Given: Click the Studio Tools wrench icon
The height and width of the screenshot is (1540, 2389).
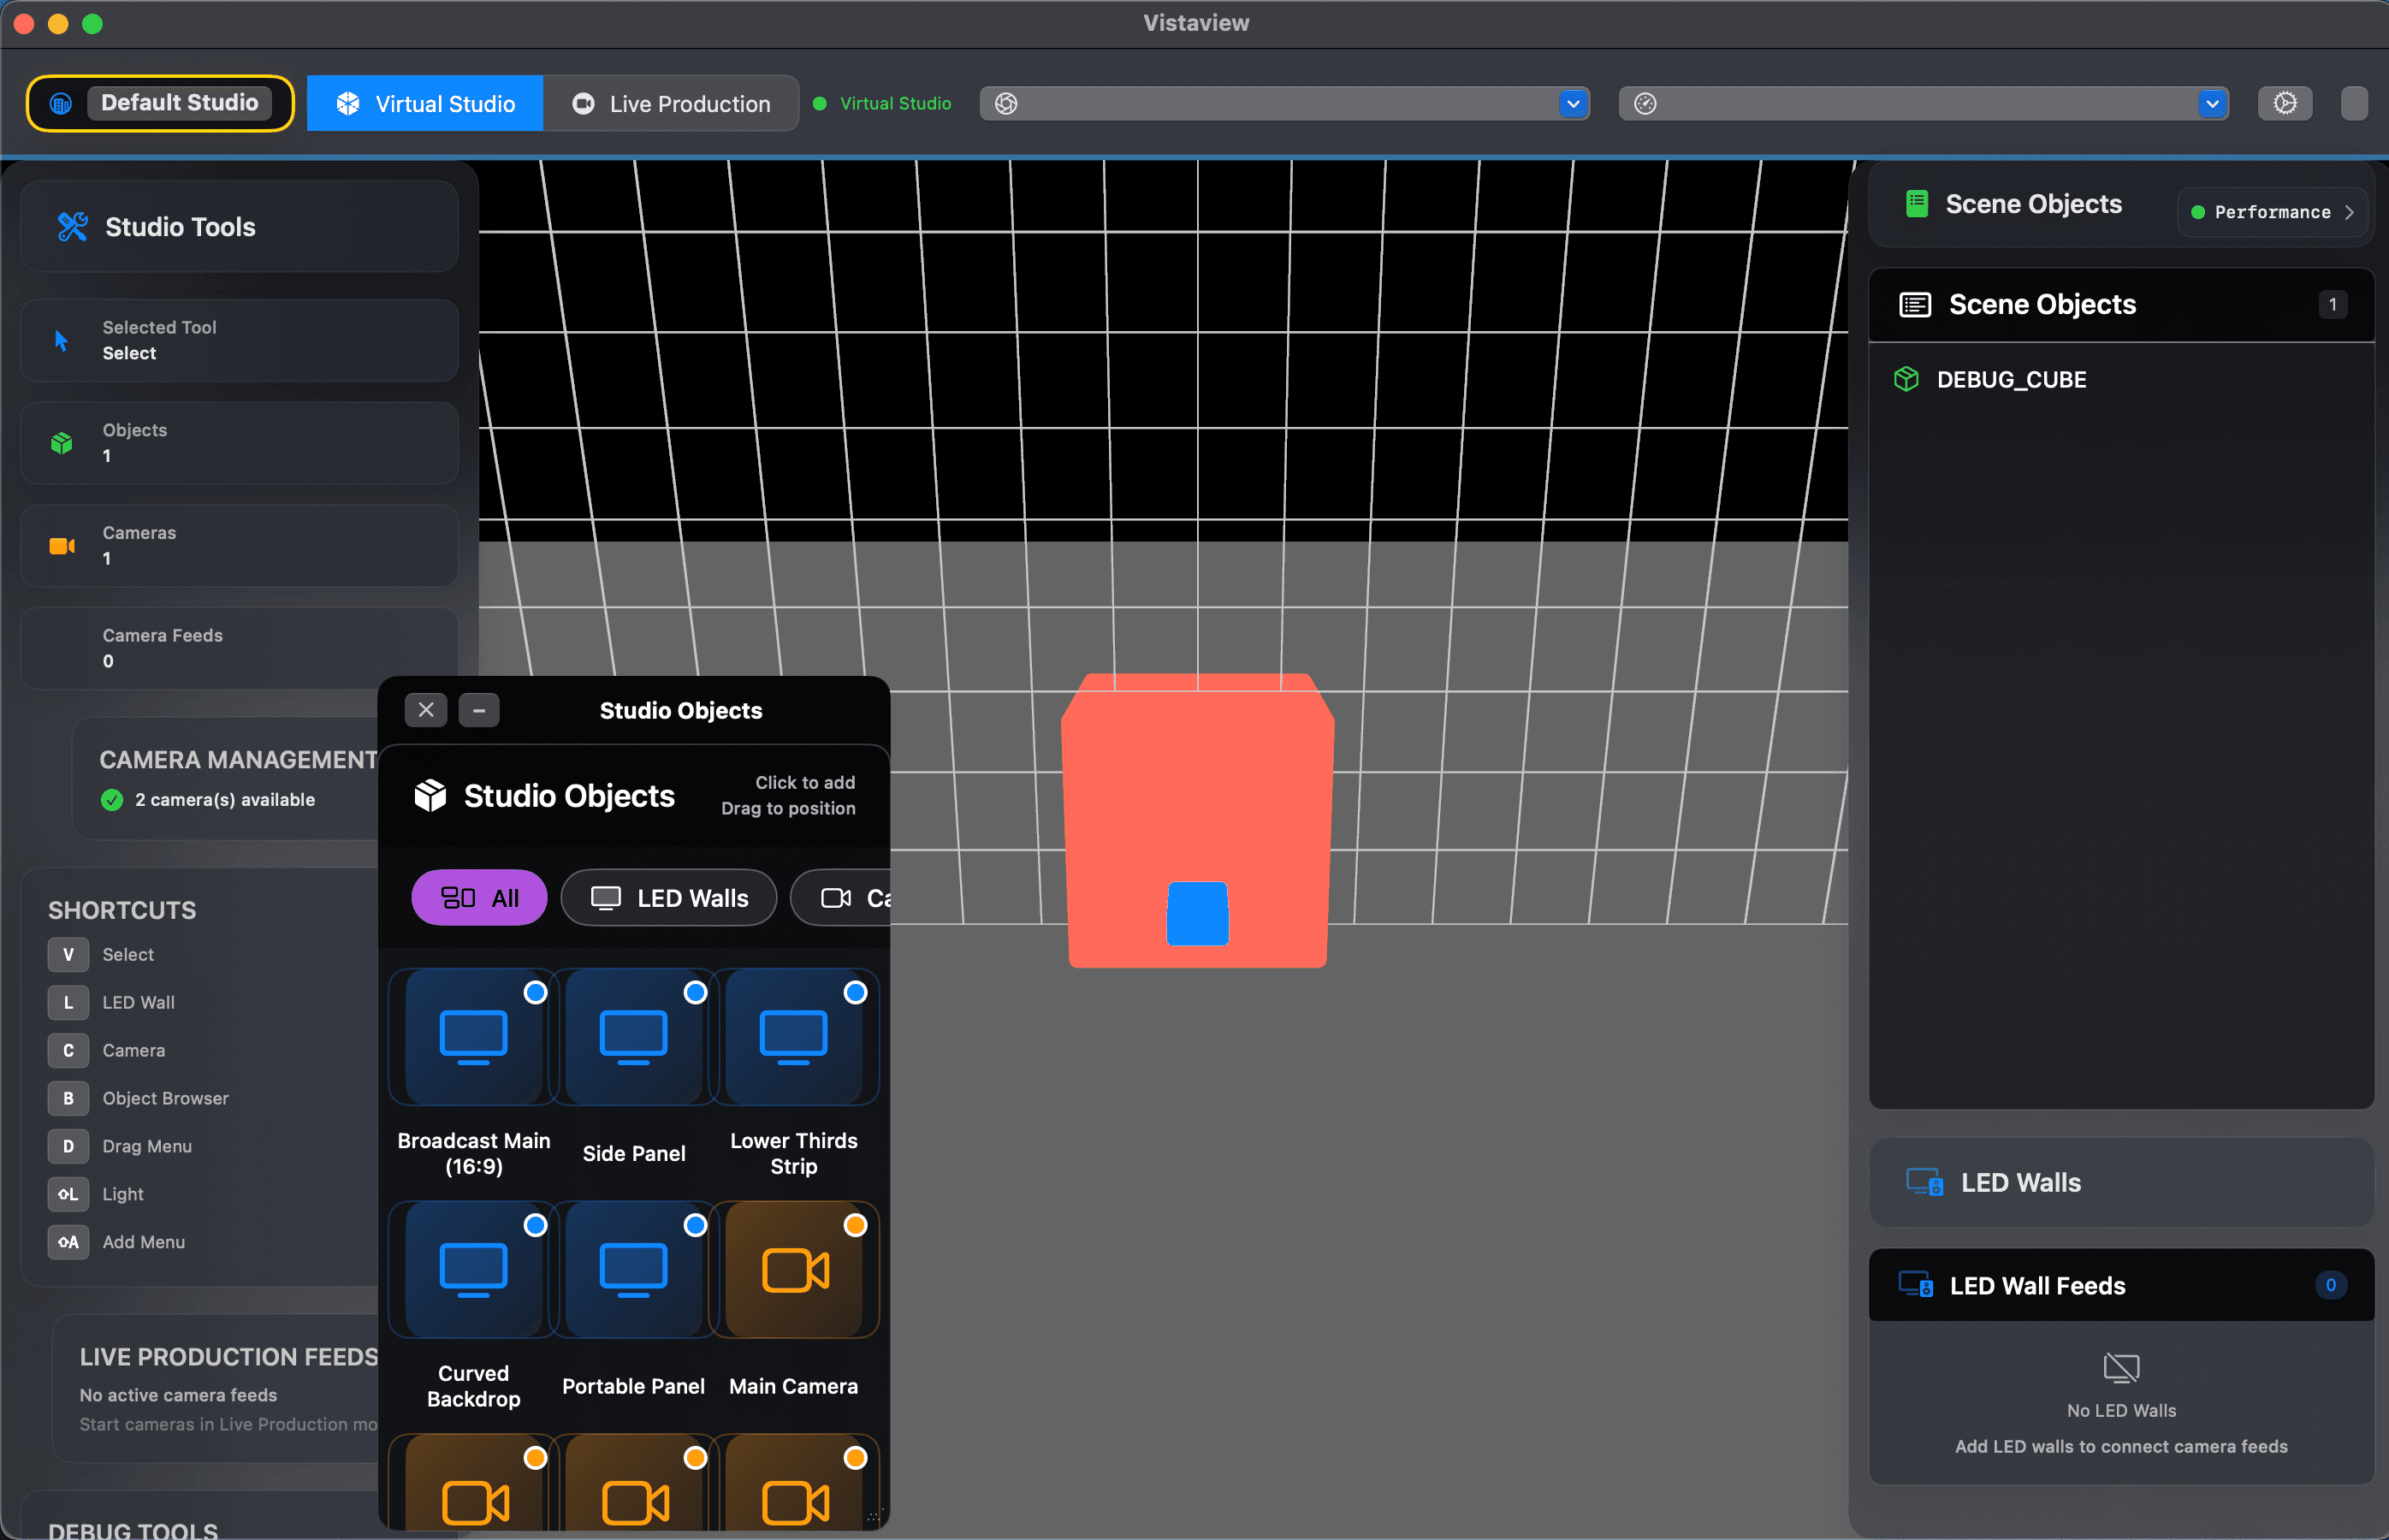Looking at the screenshot, I should pyautogui.click(x=72, y=227).
